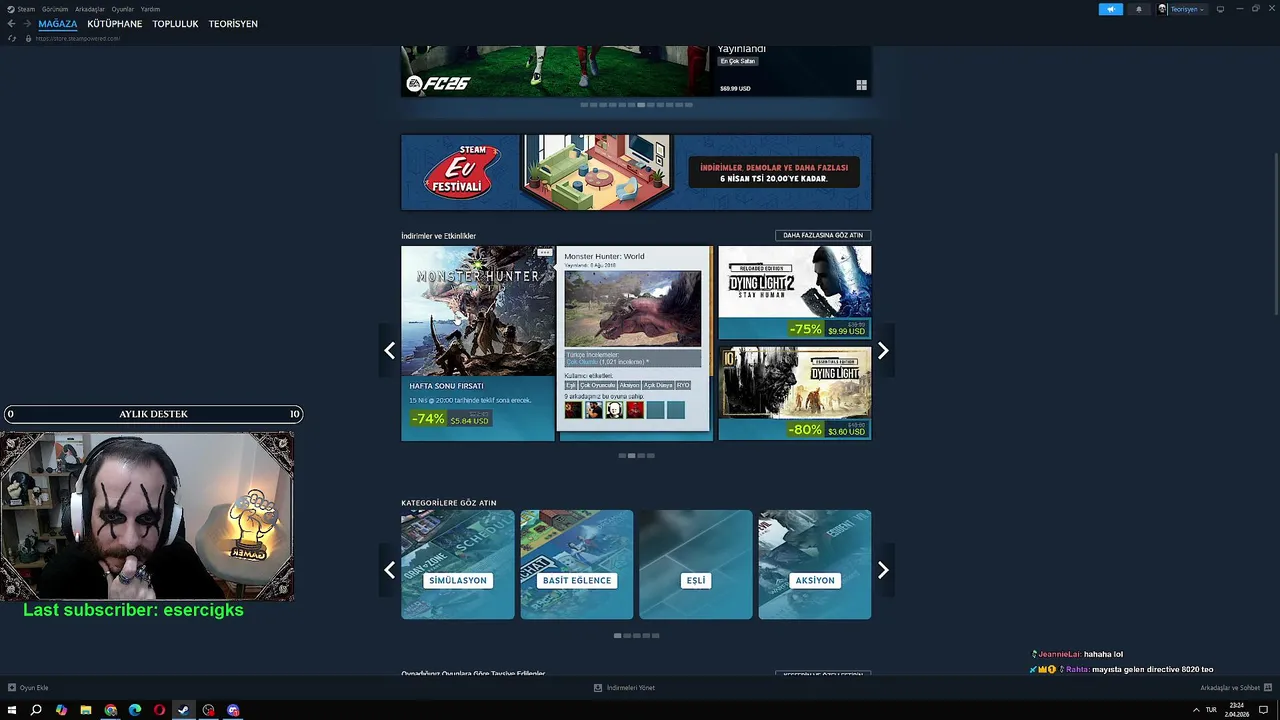Click the store URL address field
This screenshot has height=720, width=1280.
coord(78,38)
